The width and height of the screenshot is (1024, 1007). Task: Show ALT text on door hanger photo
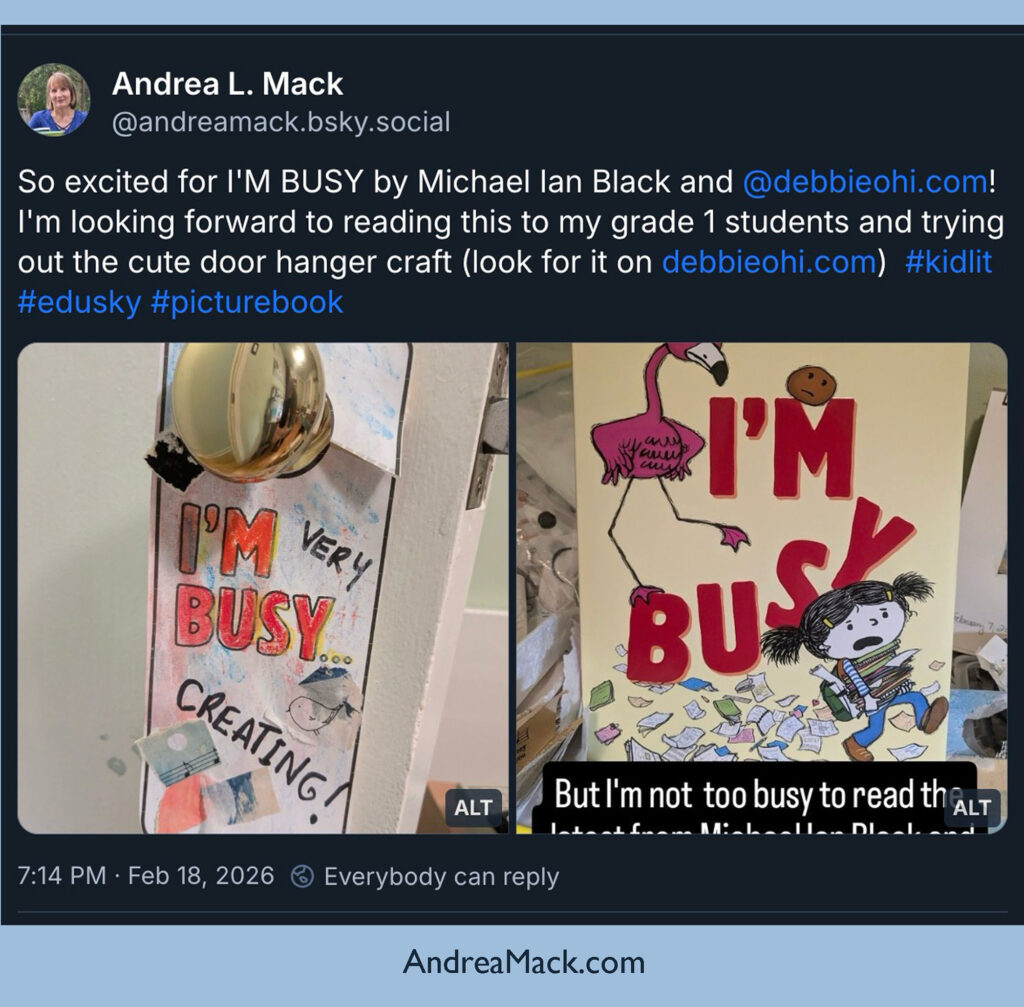pyautogui.click(x=473, y=808)
